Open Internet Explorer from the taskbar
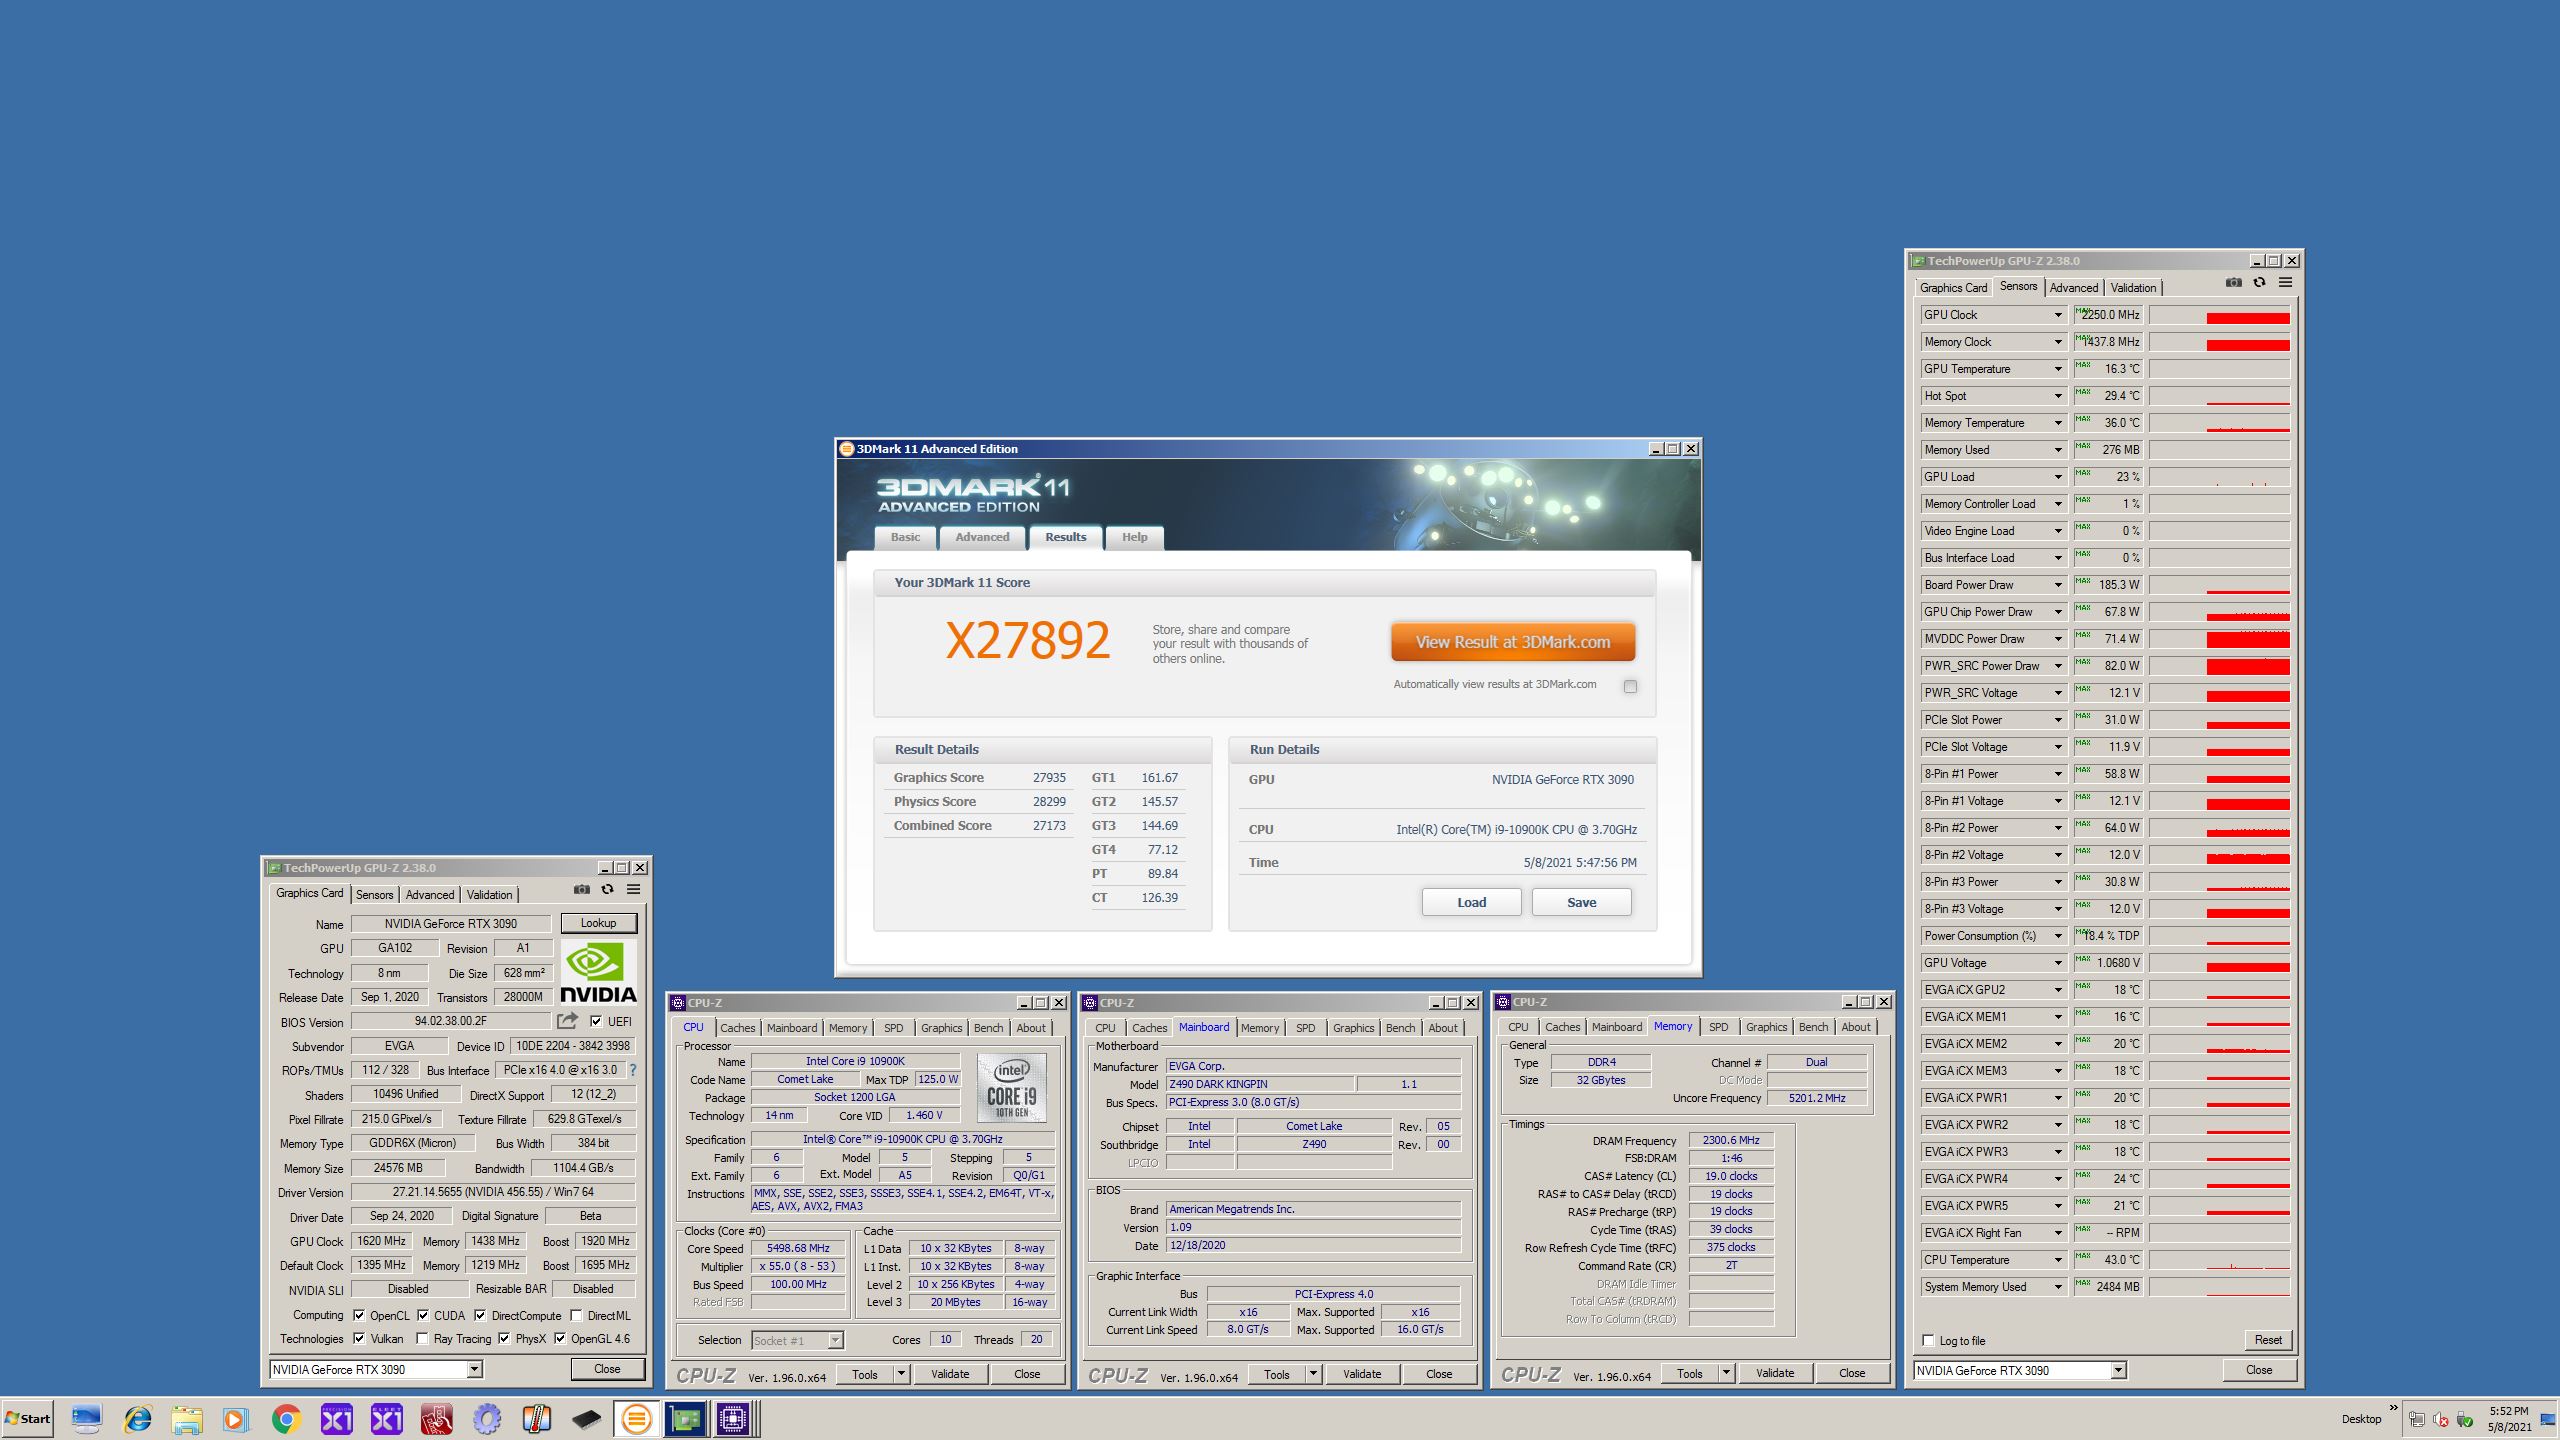The width and height of the screenshot is (2560, 1440). [137, 1419]
